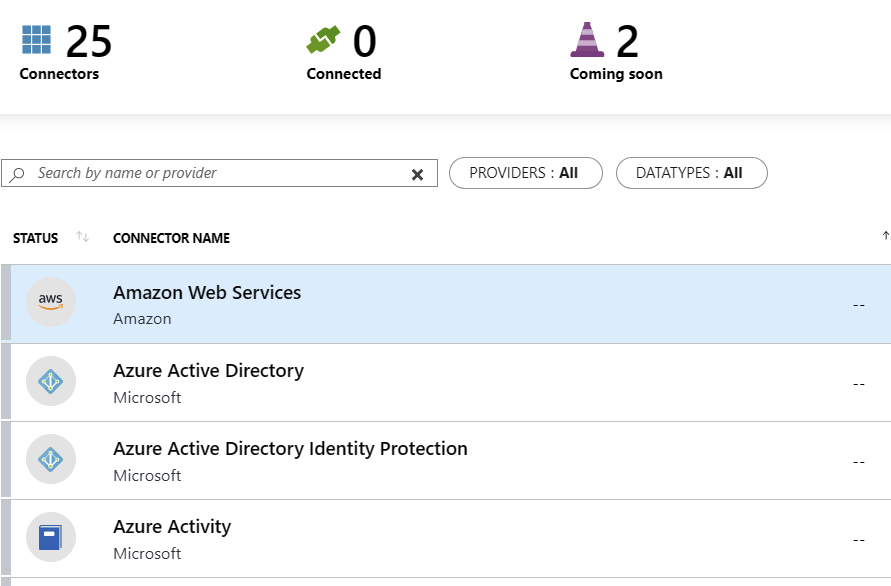The image size is (891, 586).
Task: Click the STATUS column header
Action: click(35, 238)
